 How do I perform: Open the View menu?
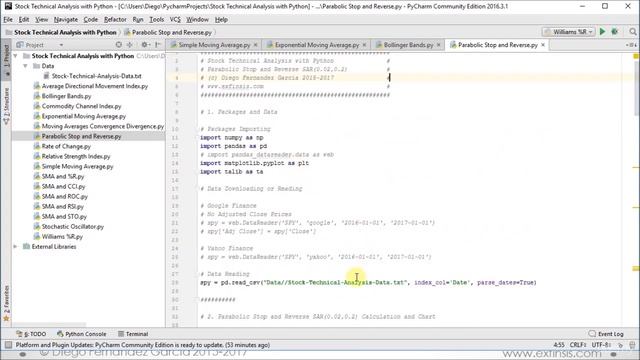[41, 19]
